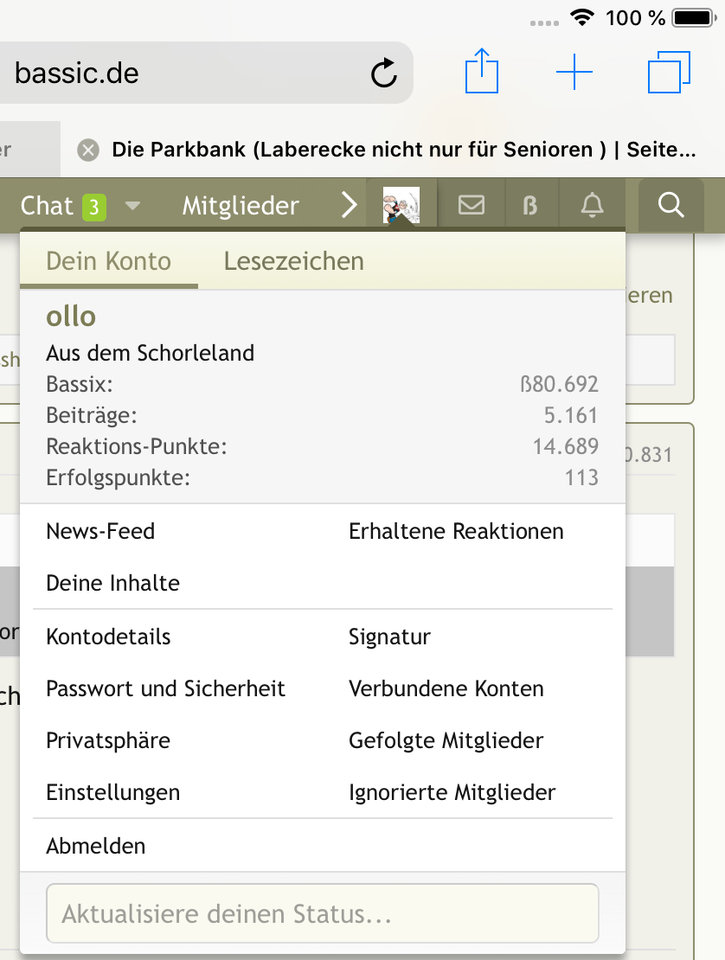The width and height of the screenshot is (725, 960).
Task: Click the Bassix ß currency icon
Action: click(x=531, y=206)
